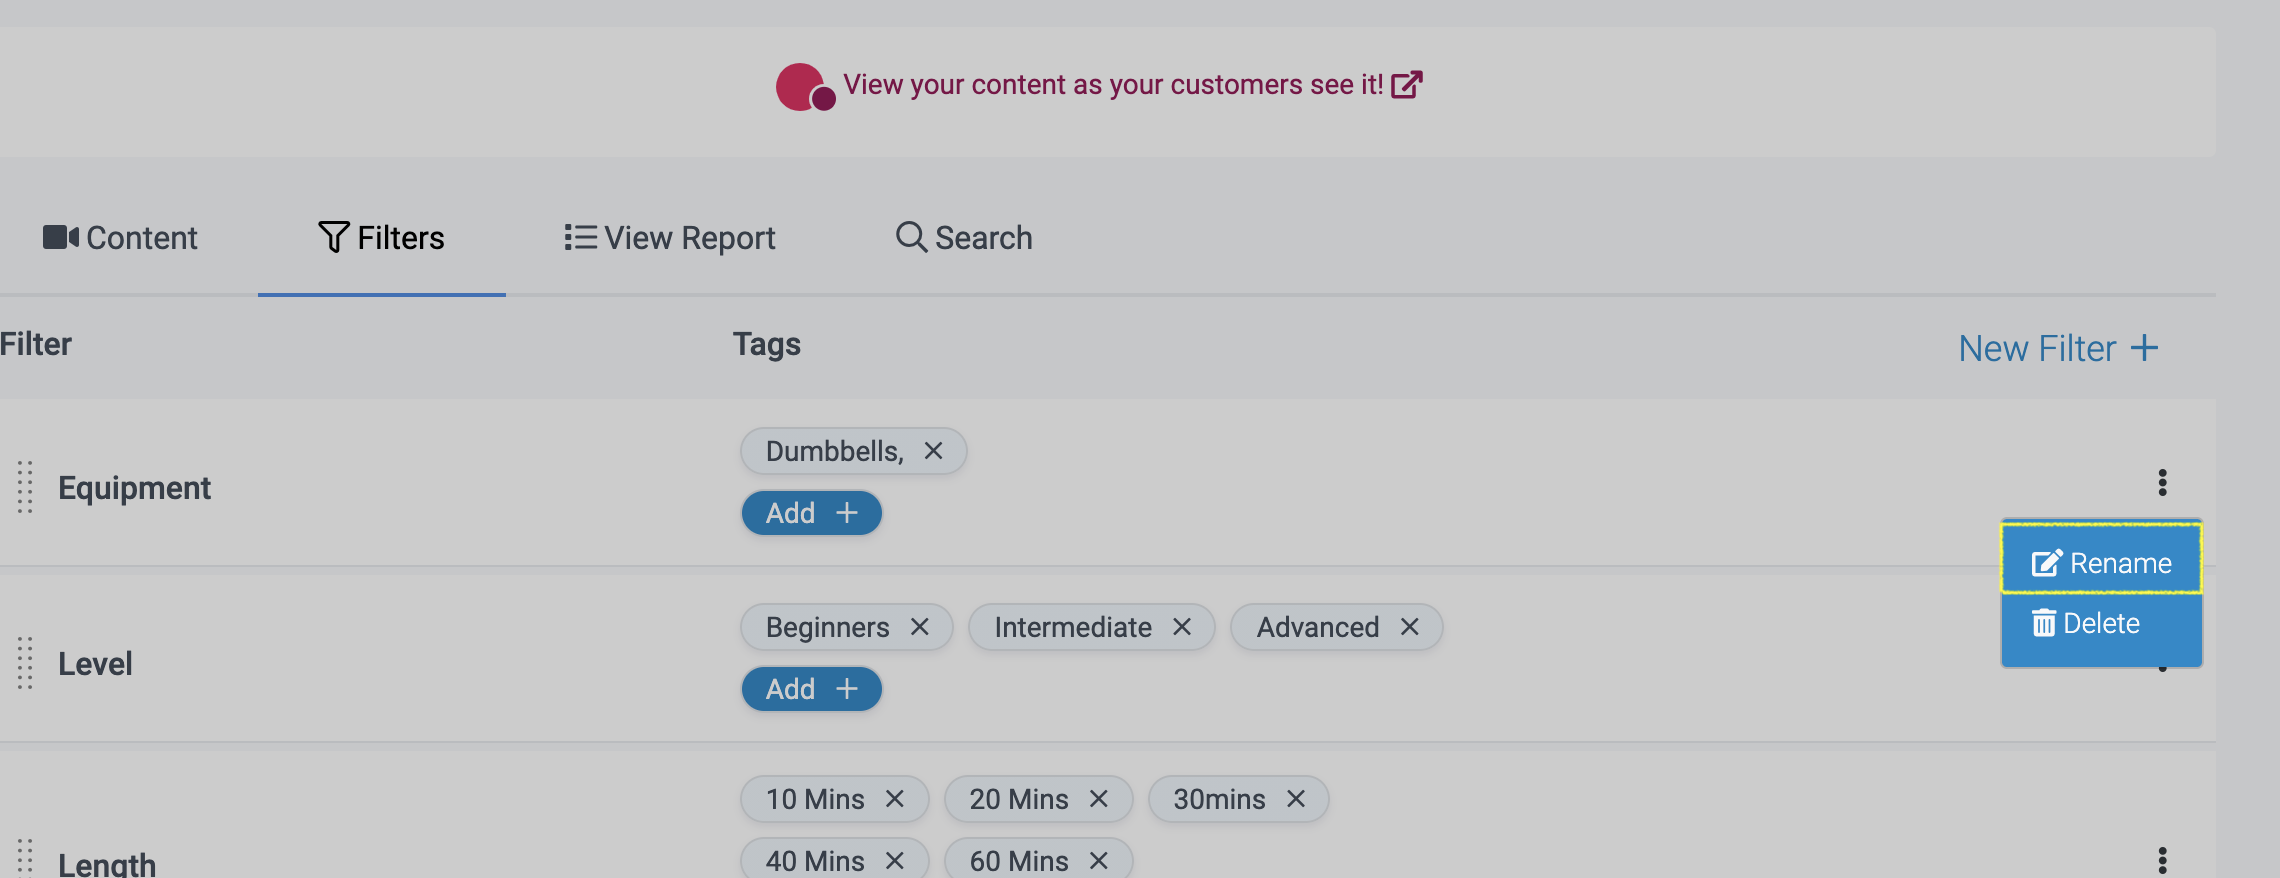Click Add button for Level tags
Screen dimensions: 2280x878
click(811, 689)
